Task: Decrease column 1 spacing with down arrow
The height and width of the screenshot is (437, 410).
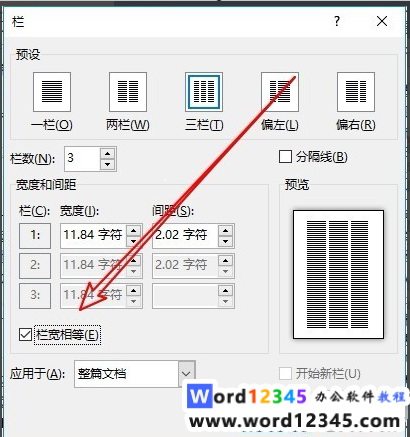Action: (226, 241)
